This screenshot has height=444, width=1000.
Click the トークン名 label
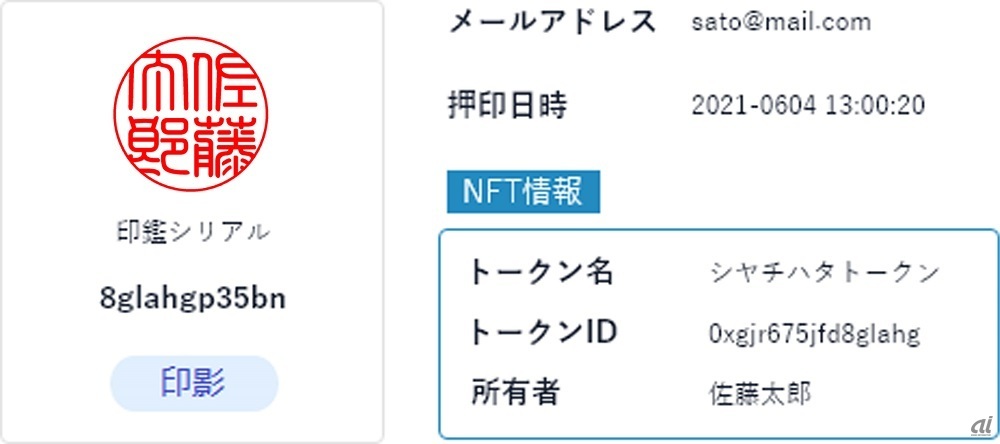(541, 272)
